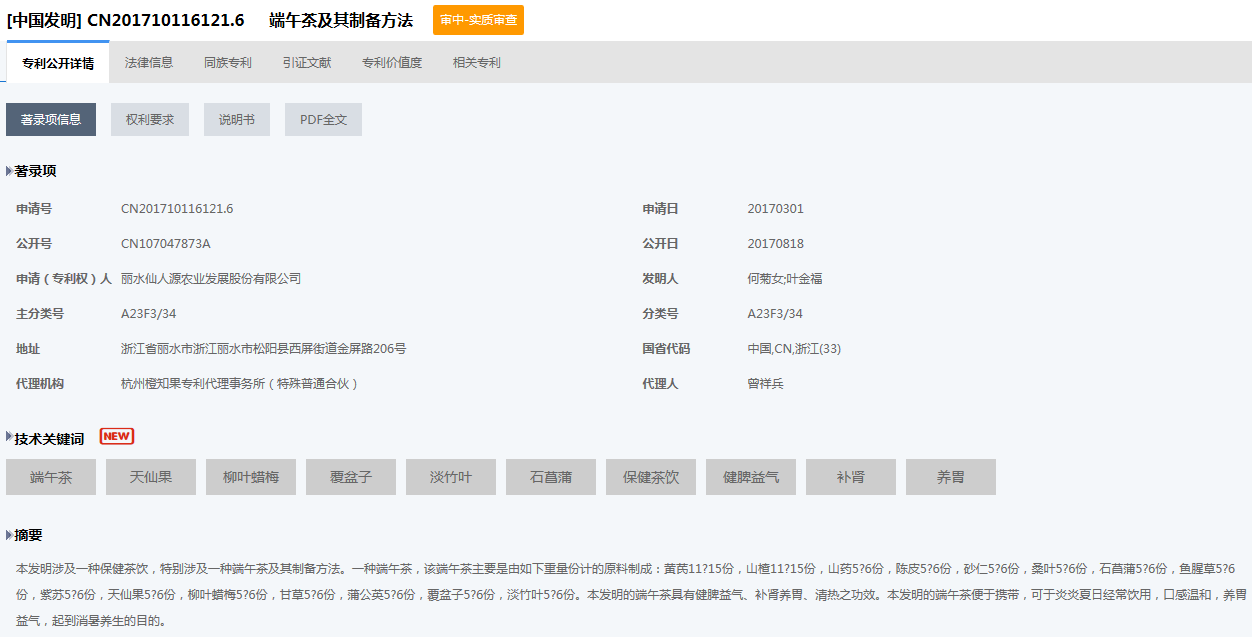Collapse the 技术关键词 section triangle
The width and height of the screenshot is (1252, 637).
[9, 437]
